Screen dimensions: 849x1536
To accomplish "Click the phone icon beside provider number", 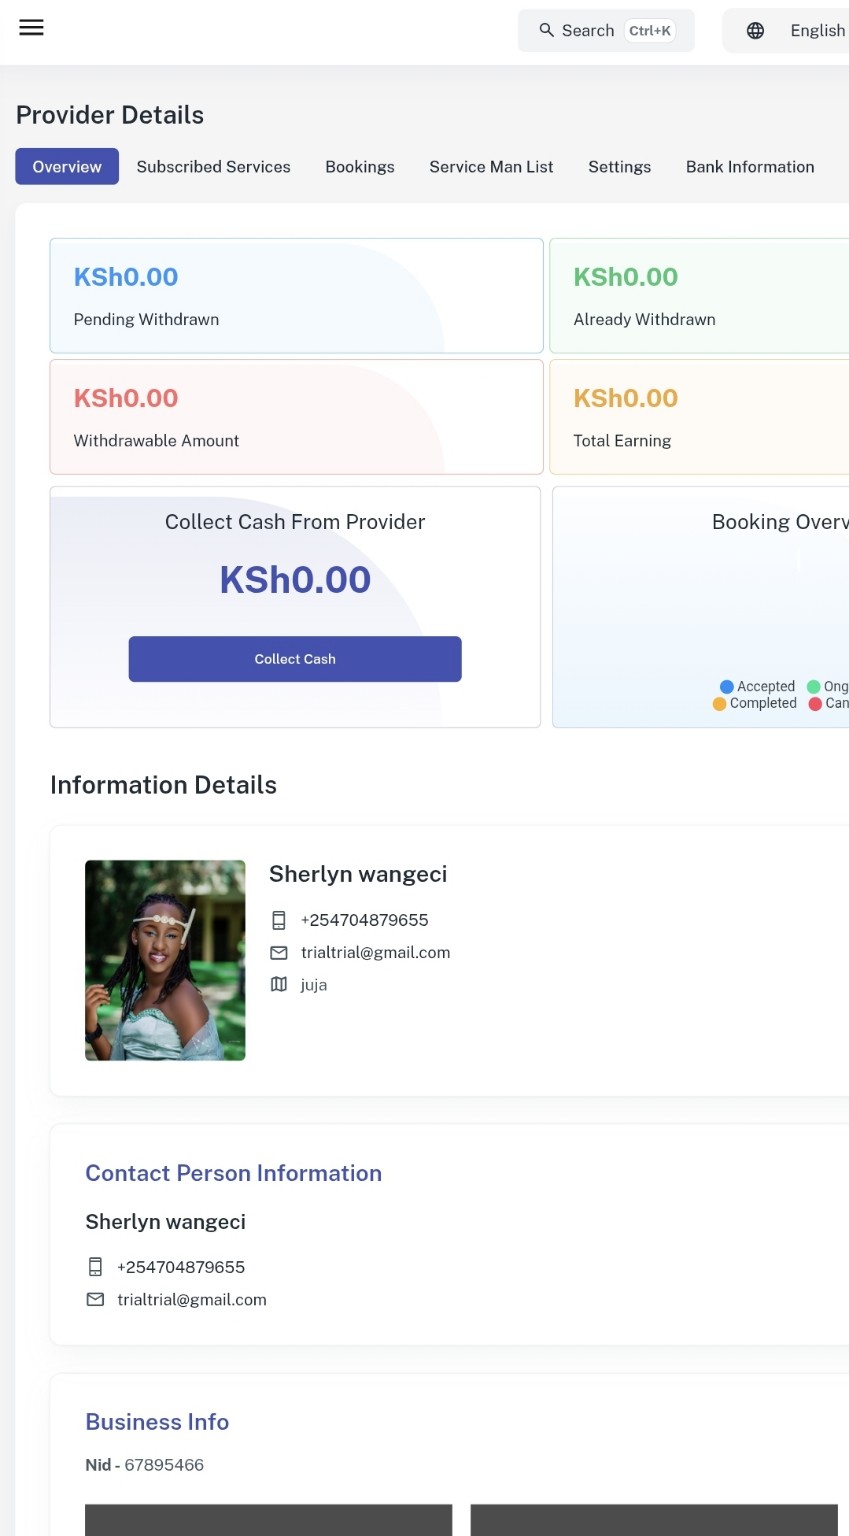I will coord(279,920).
